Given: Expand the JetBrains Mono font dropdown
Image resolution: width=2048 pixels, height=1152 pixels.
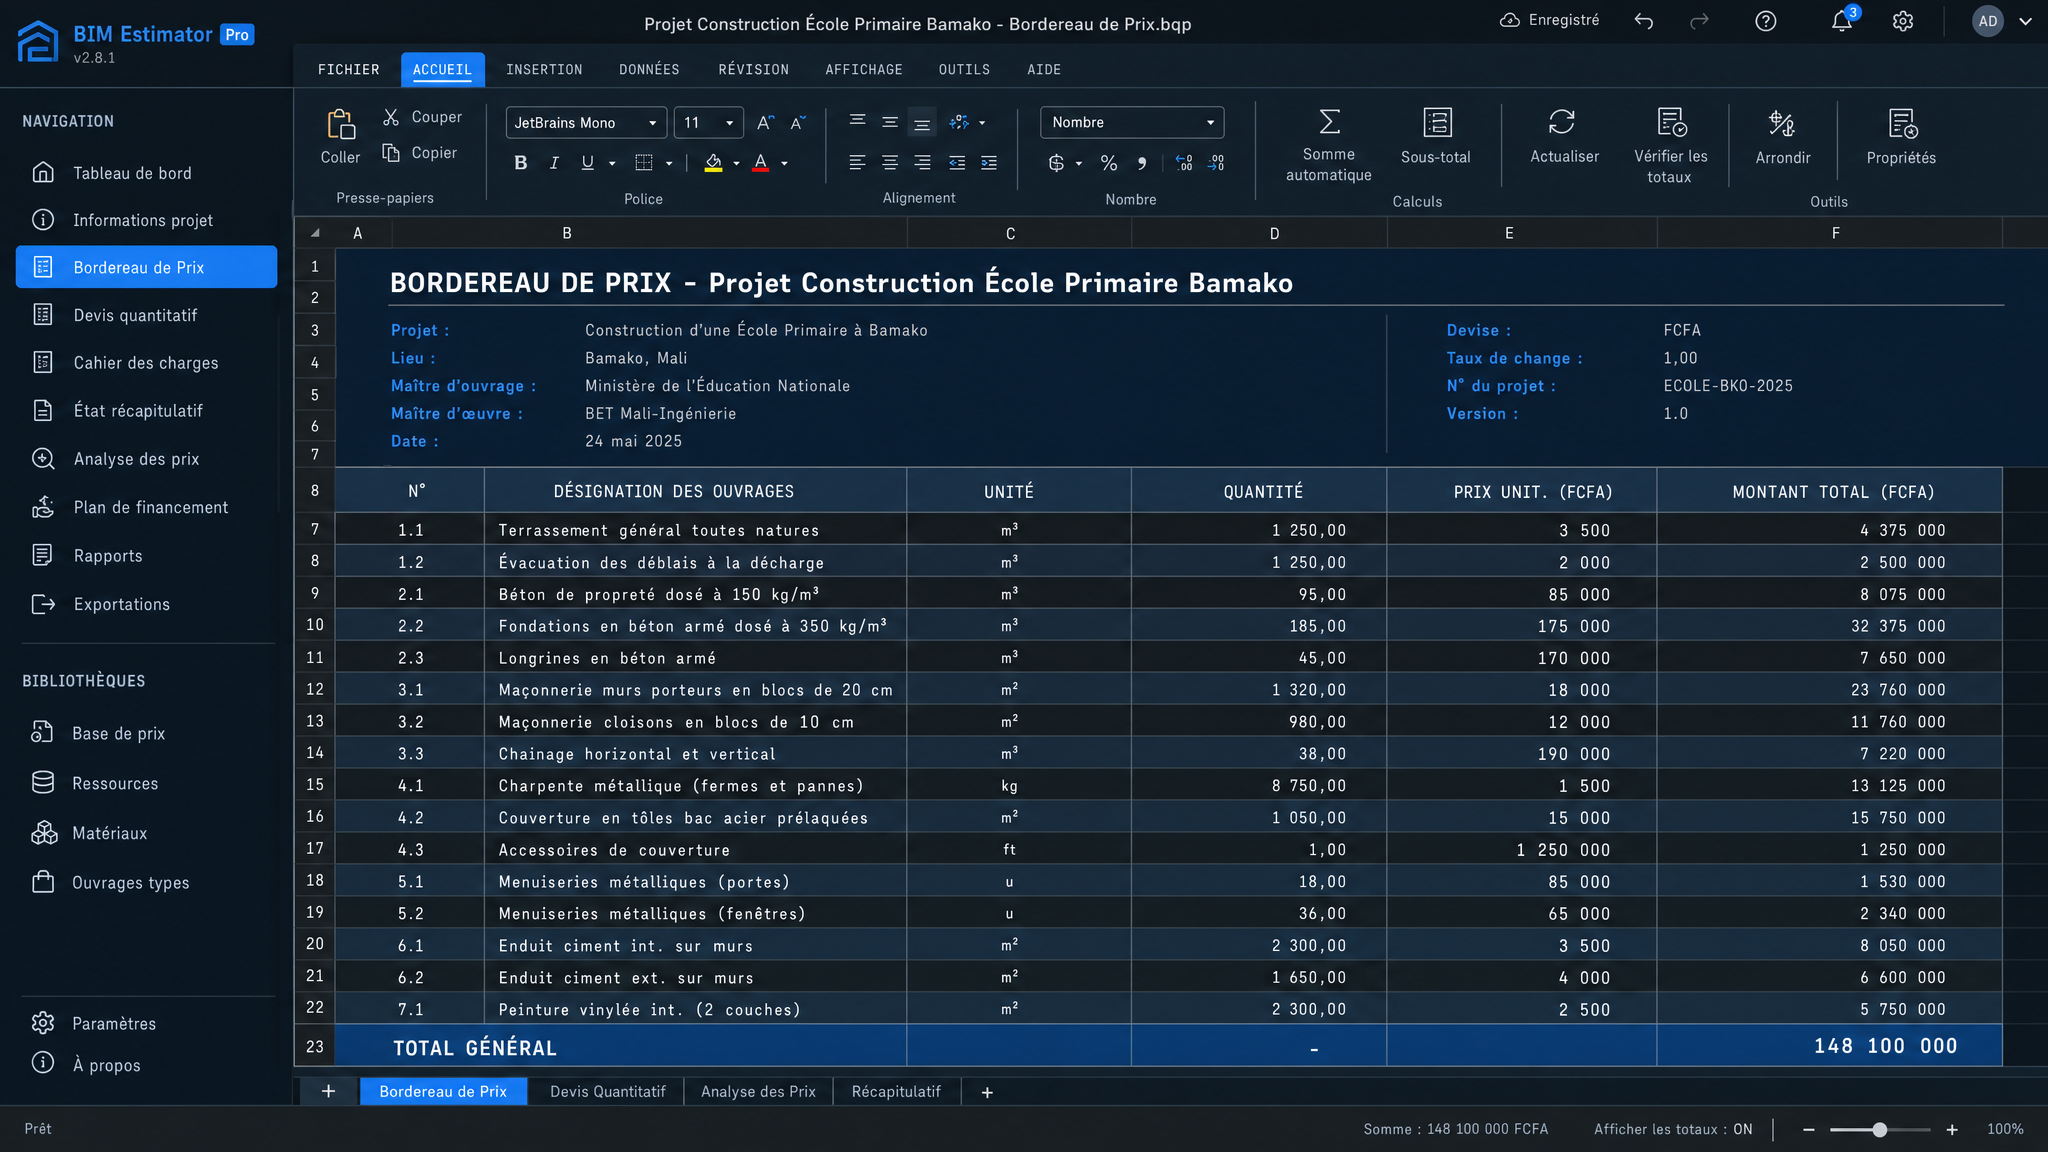Looking at the screenshot, I should pos(586,123).
